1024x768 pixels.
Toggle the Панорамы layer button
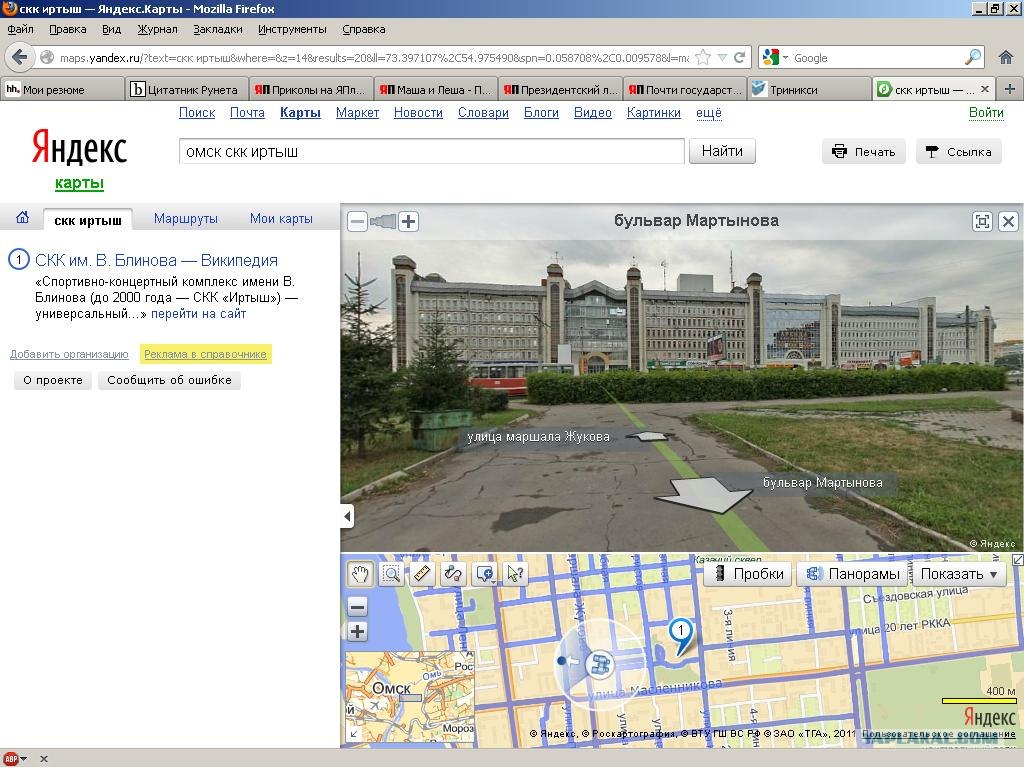coord(854,574)
